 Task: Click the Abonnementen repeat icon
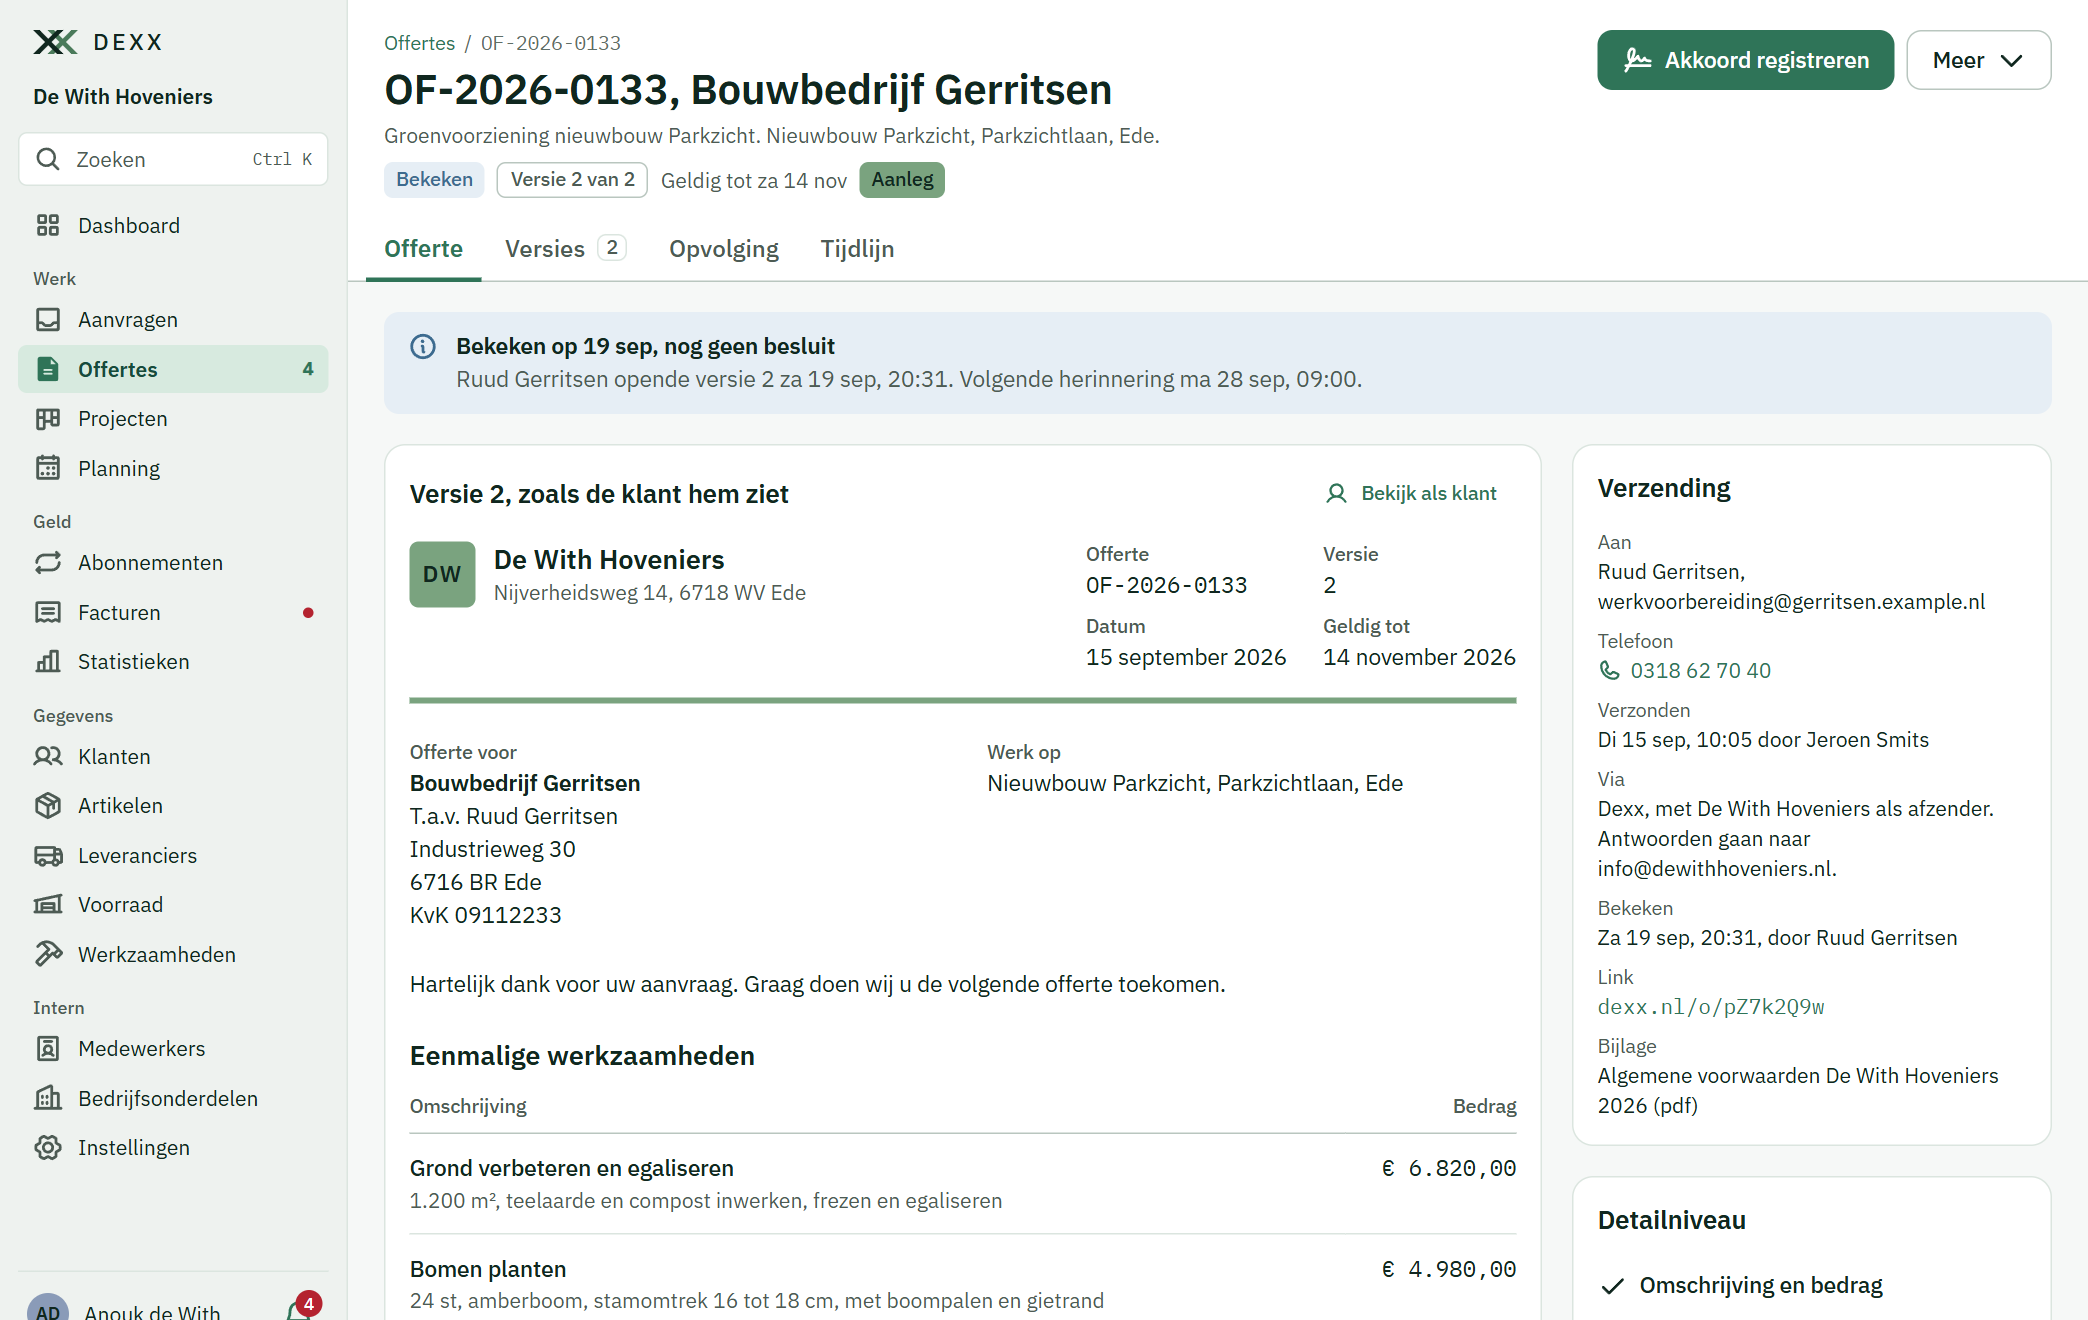(x=47, y=562)
